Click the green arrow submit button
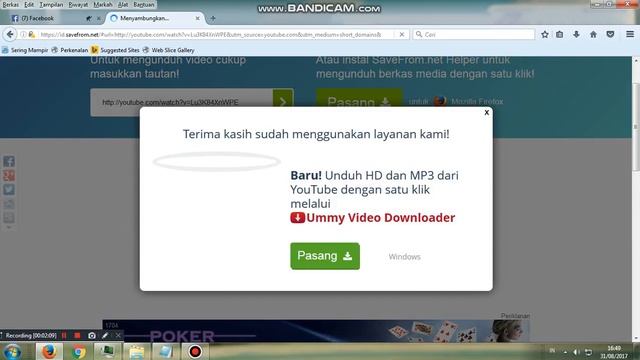This screenshot has width=640, height=360. [x=283, y=102]
